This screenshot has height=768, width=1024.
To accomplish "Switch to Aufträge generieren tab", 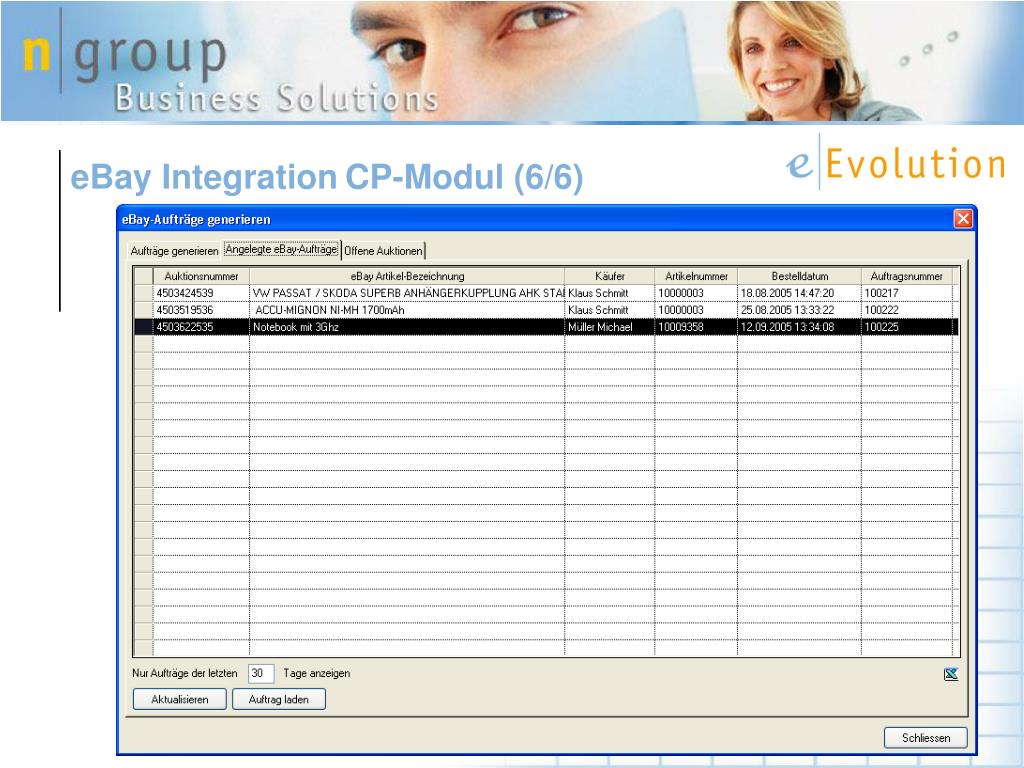I will [174, 251].
